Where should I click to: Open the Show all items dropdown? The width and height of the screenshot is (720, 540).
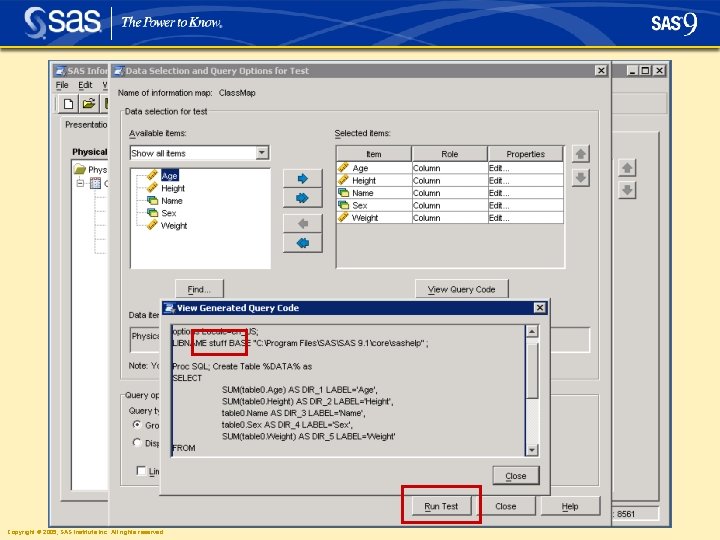(262, 152)
